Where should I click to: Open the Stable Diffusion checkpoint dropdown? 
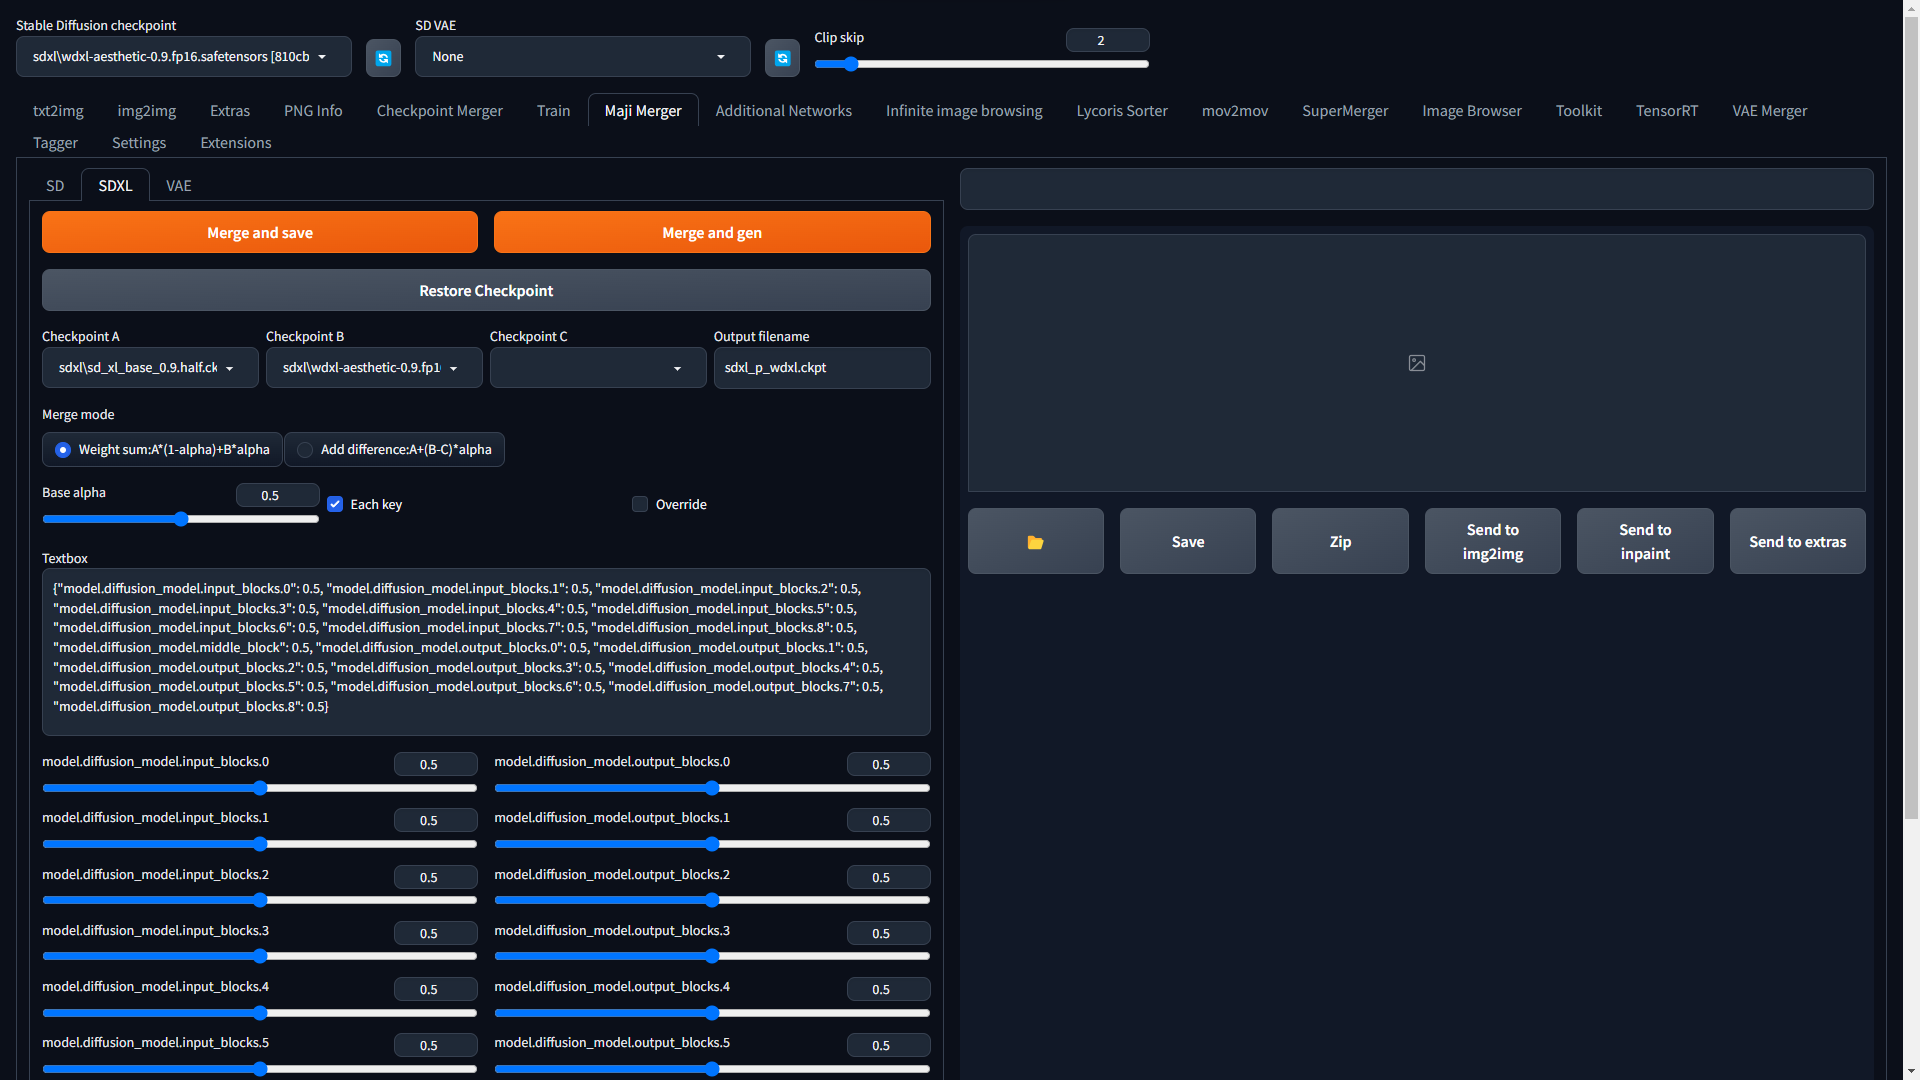coord(183,57)
